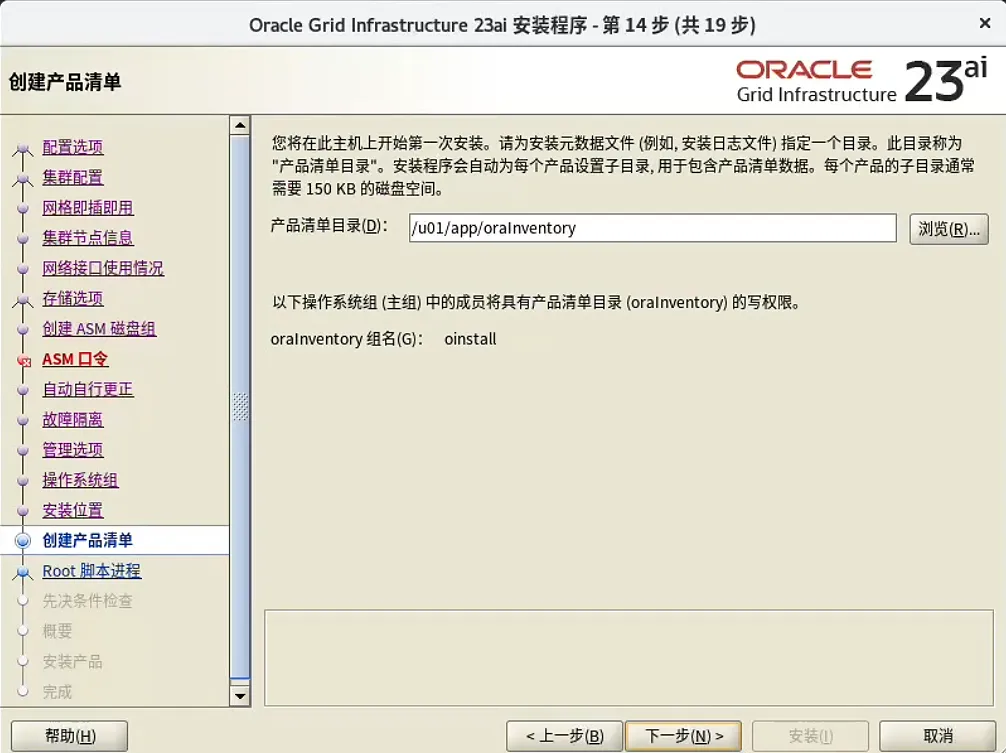This screenshot has height=753, width=1006.
Task: Select the 网格即插即用 step link
Action: click(x=88, y=207)
